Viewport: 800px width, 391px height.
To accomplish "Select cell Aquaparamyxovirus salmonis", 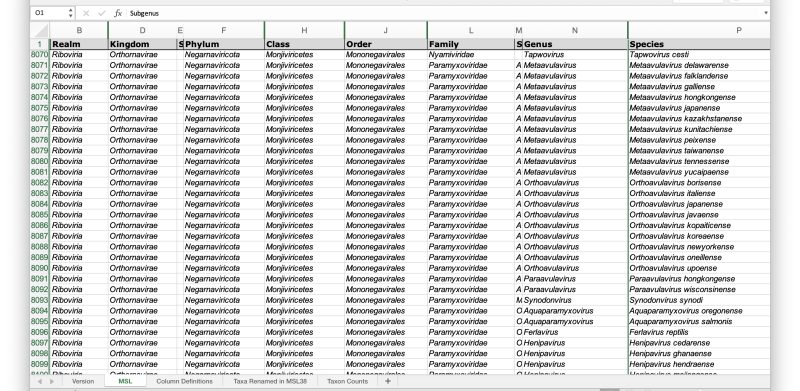I will coord(699,322).
